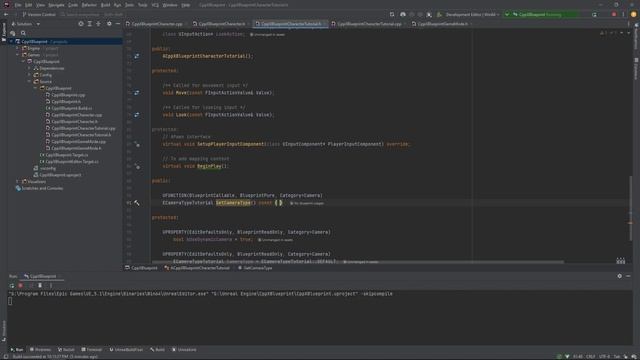Image resolution: width=640 pixels, height=360 pixels.
Task: Click the SetCameraType function name in the code
Action: coord(233,203)
